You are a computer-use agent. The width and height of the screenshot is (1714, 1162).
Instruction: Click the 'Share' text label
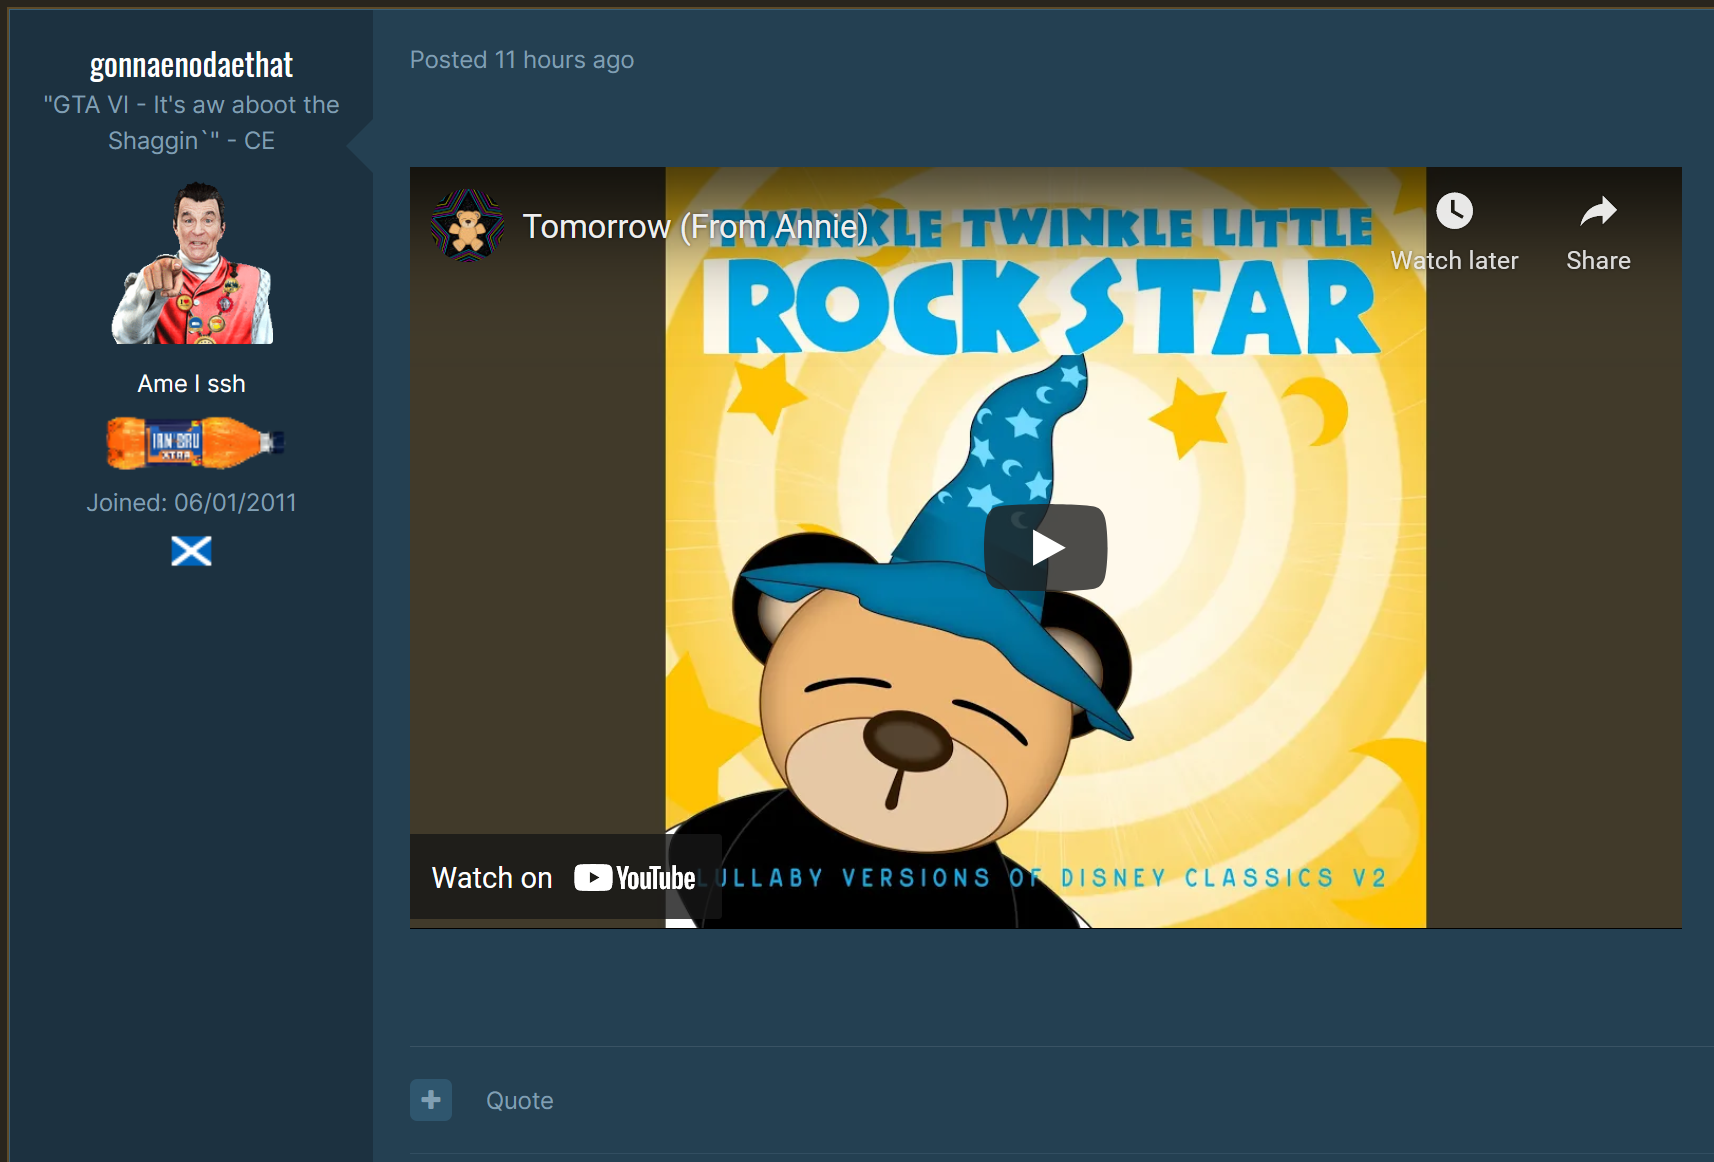[x=1598, y=261]
